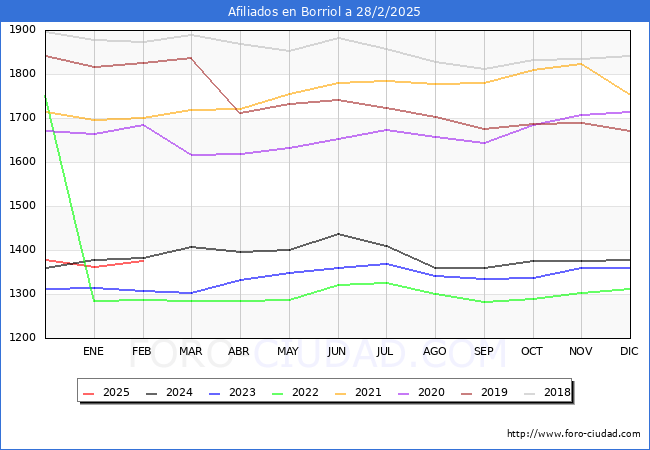The image size is (650, 450).
Task: Select the '2019' legend label
Action: 494,392
